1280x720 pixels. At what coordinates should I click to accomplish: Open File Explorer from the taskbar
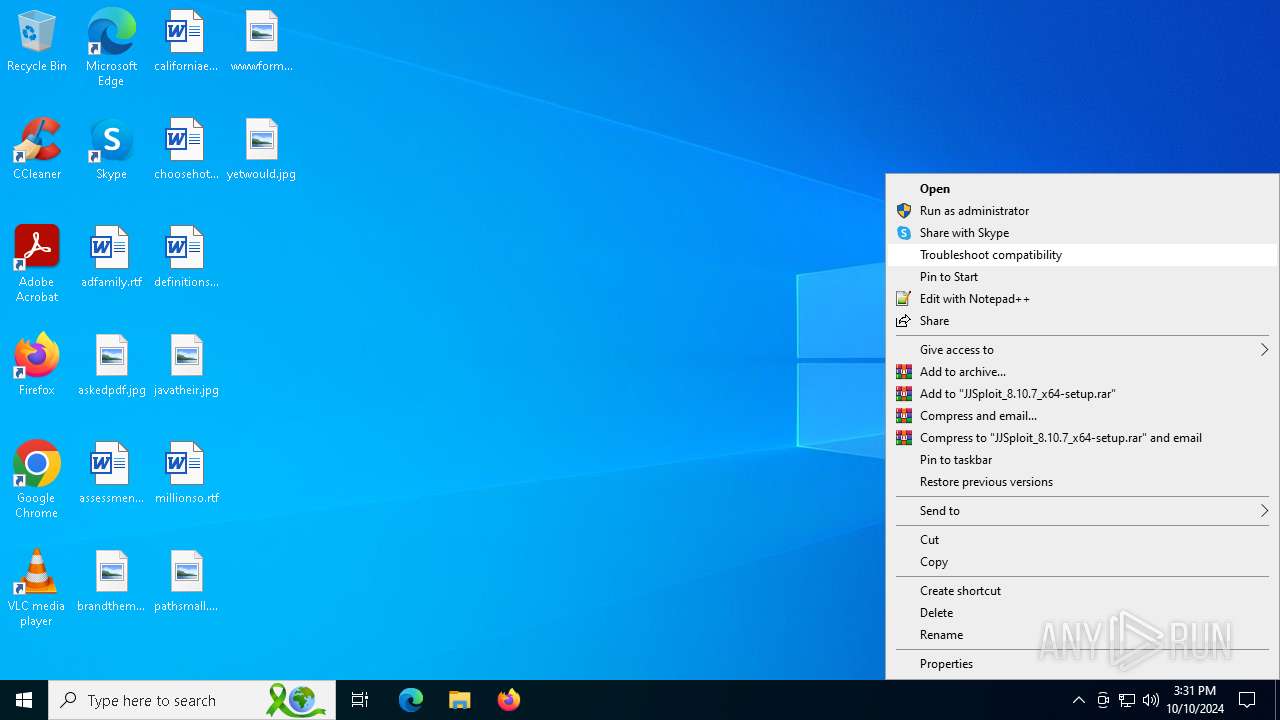[x=460, y=700]
